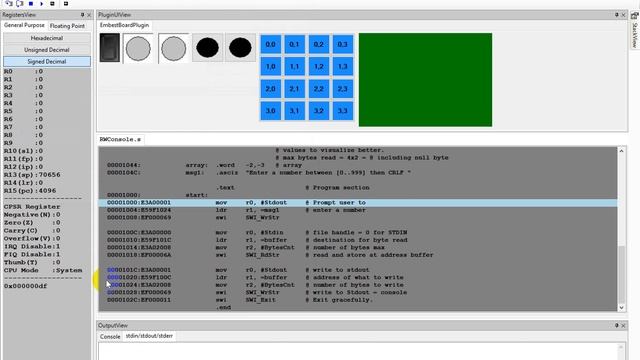Viewport: 640px width, 360px height.
Task: Close the OutputView panel
Action: pos(623,326)
